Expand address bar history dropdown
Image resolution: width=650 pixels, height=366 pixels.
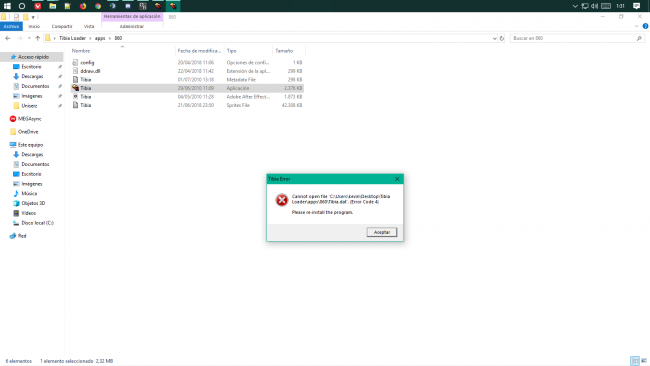click(x=494, y=38)
